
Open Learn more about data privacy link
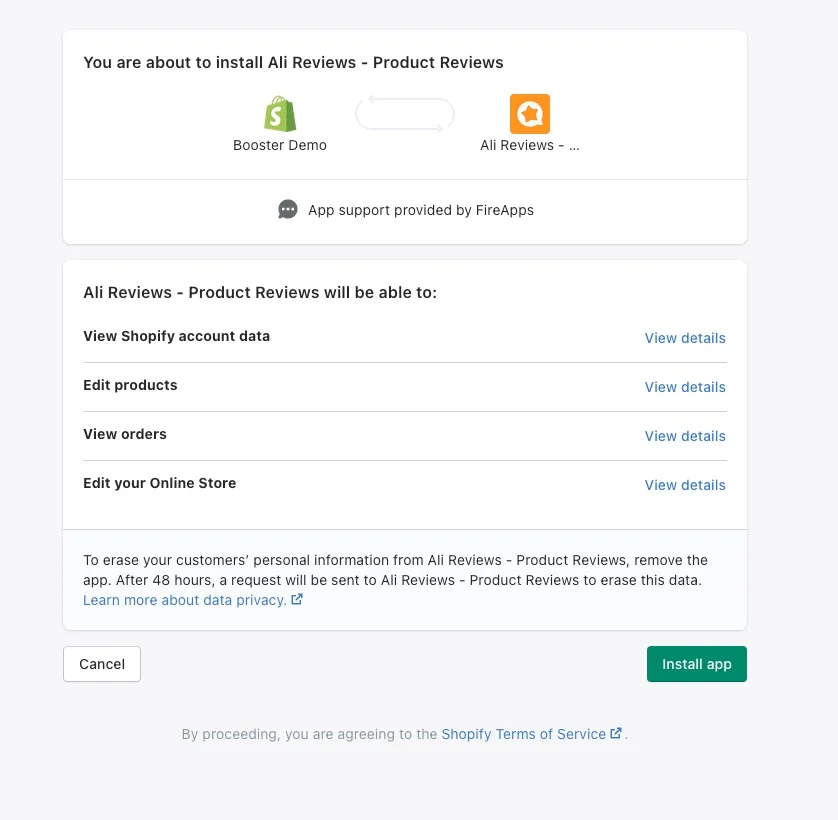[x=185, y=600]
